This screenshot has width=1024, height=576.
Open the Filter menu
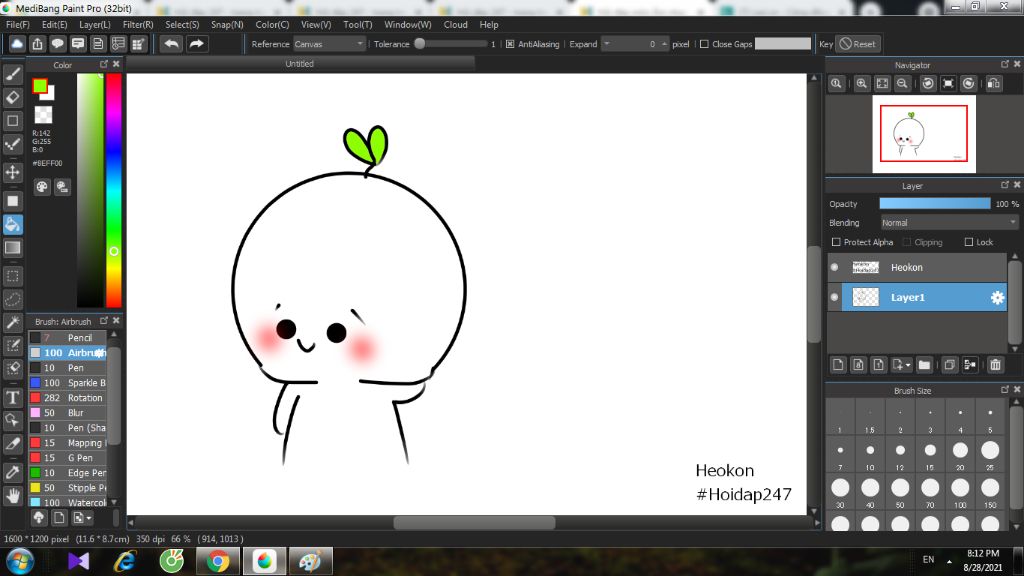point(138,25)
